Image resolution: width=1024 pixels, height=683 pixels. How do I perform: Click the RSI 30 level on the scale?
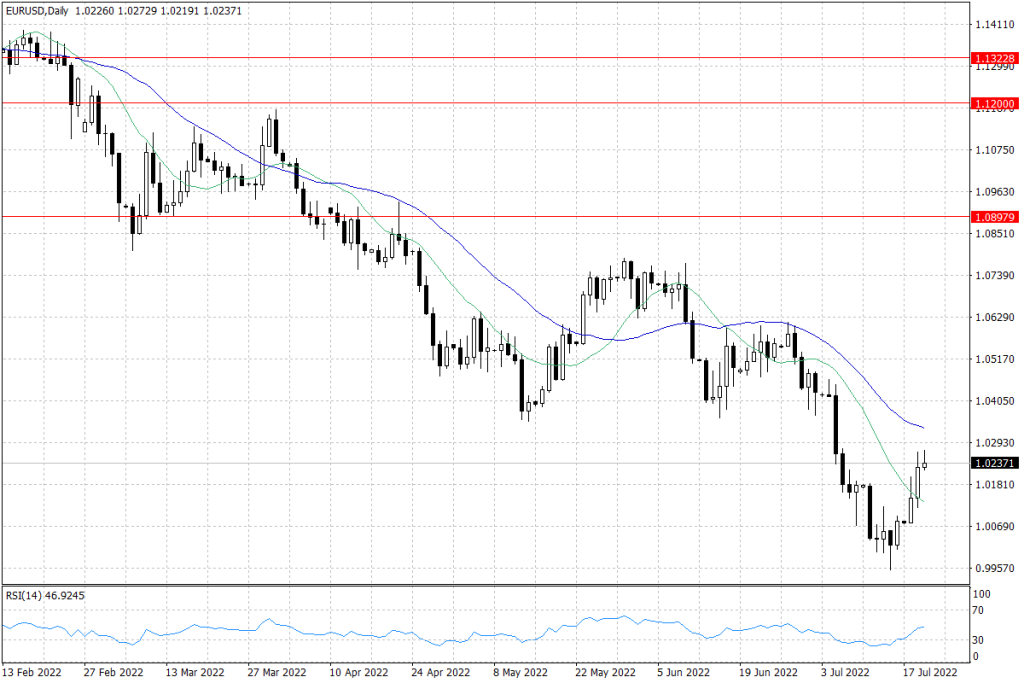tap(978, 640)
